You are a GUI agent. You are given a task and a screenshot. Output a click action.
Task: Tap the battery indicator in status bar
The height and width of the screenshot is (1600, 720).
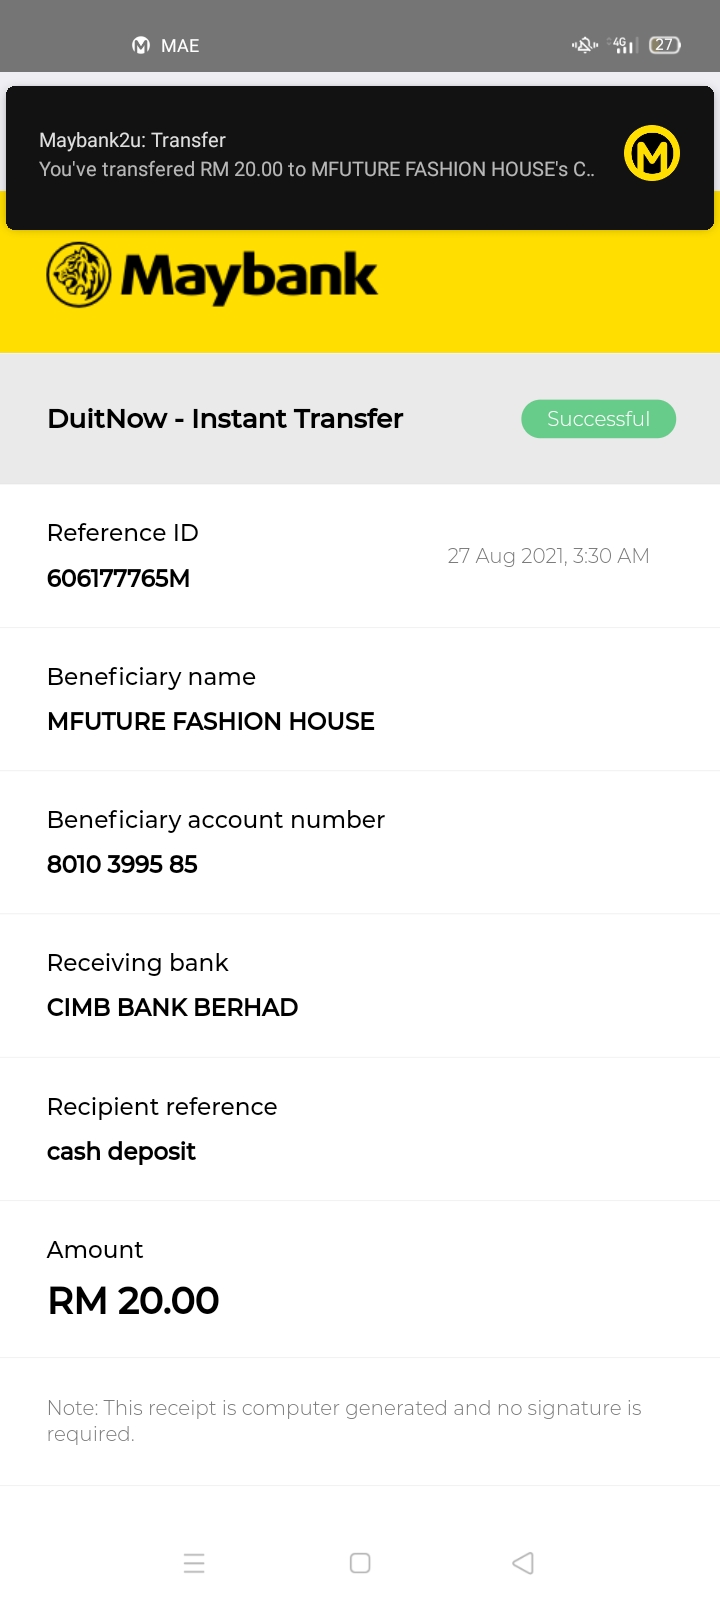(665, 45)
